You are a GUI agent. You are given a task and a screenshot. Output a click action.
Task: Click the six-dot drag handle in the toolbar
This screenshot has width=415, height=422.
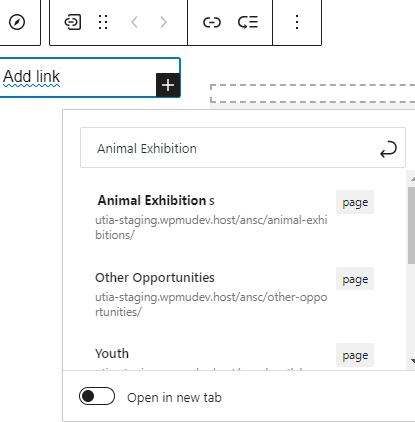(103, 22)
